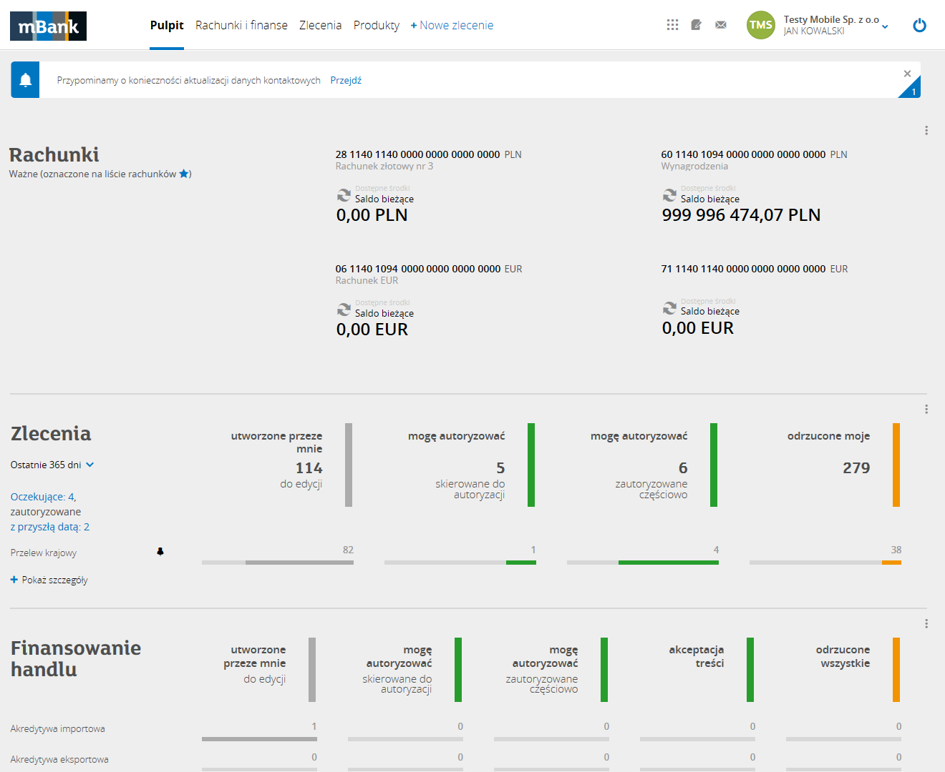Click Nowe zlecenie link

(452, 25)
